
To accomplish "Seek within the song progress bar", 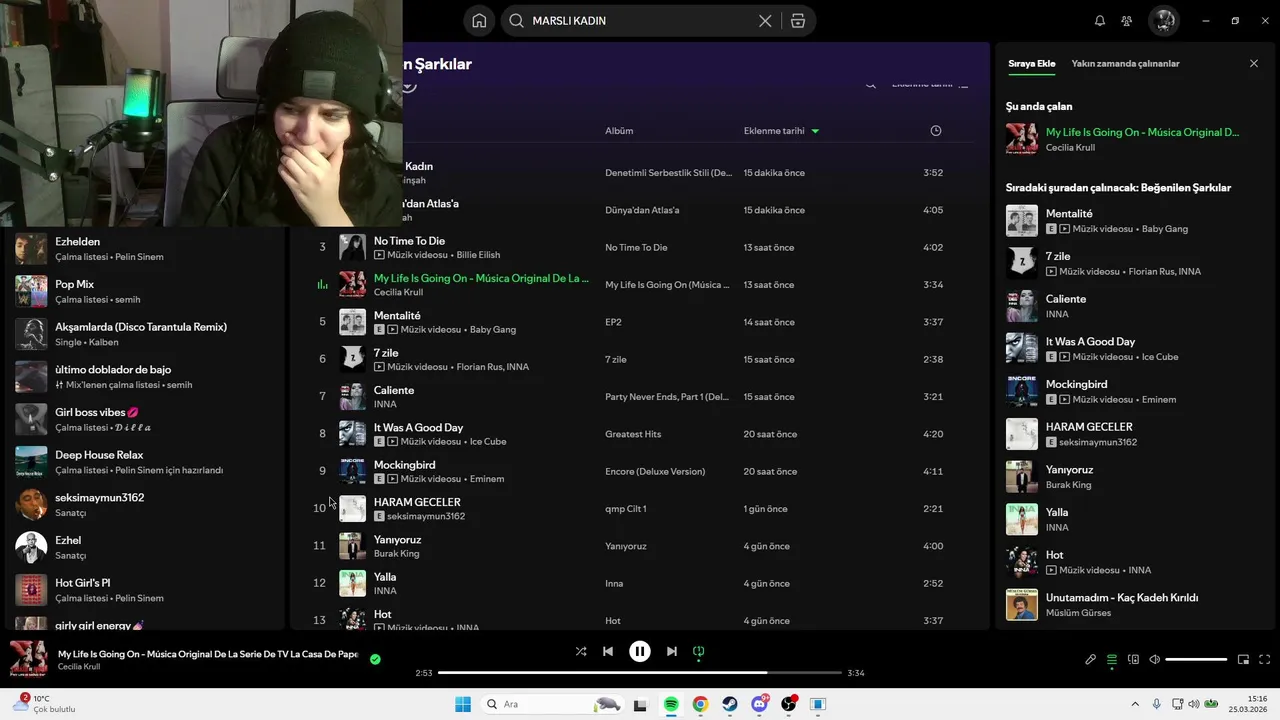I will click(x=640, y=673).
